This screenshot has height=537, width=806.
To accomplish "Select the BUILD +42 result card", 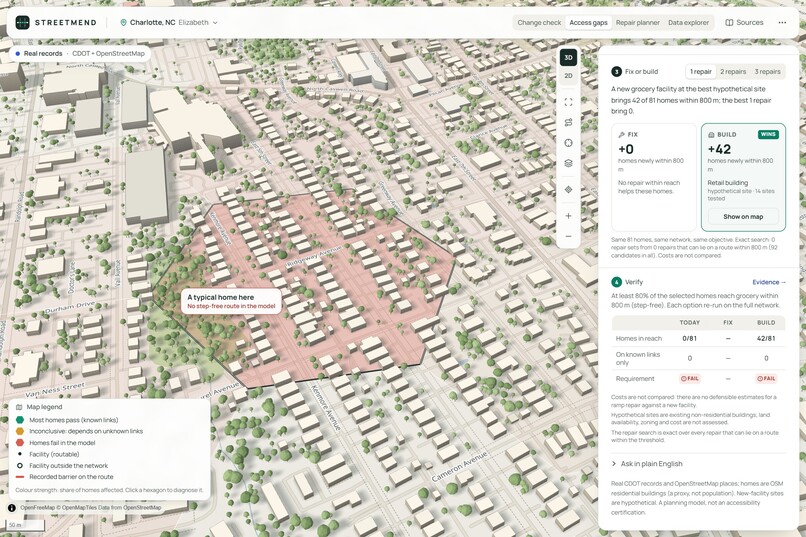I will click(743, 177).
